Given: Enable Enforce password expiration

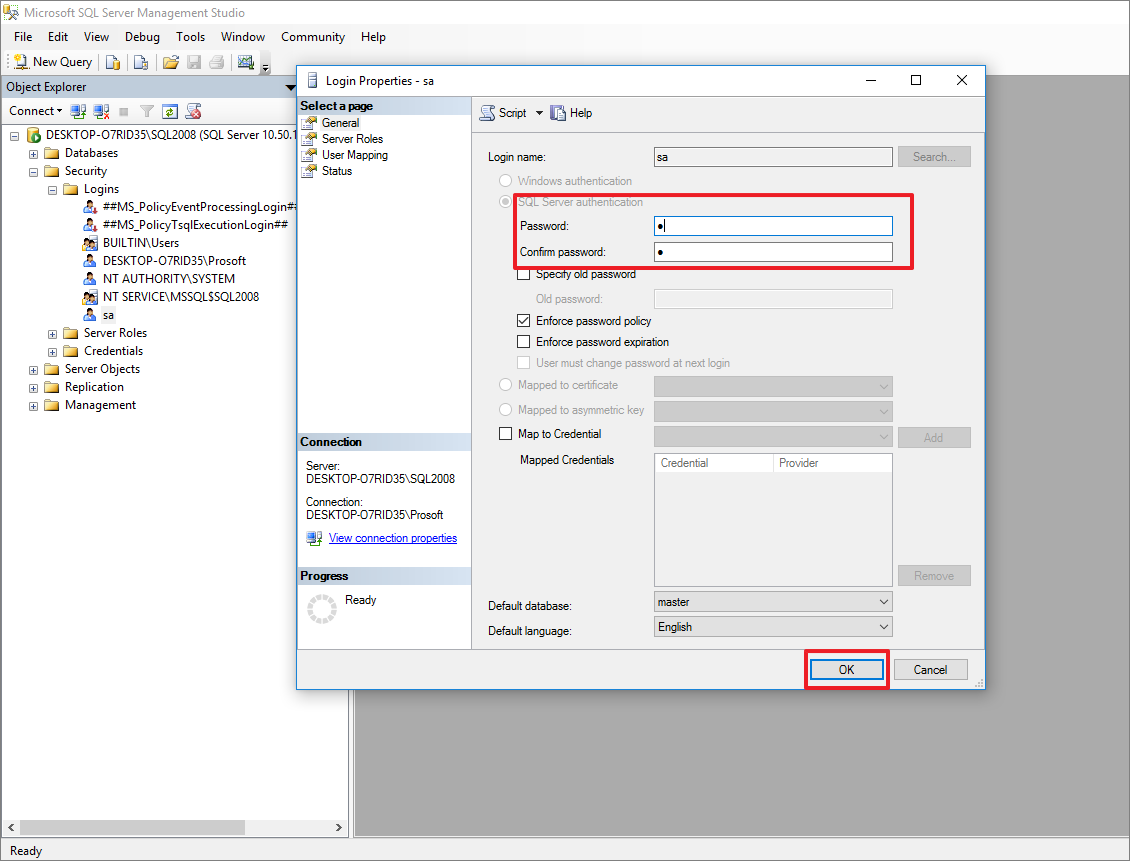Looking at the screenshot, I should pos(524,342).
